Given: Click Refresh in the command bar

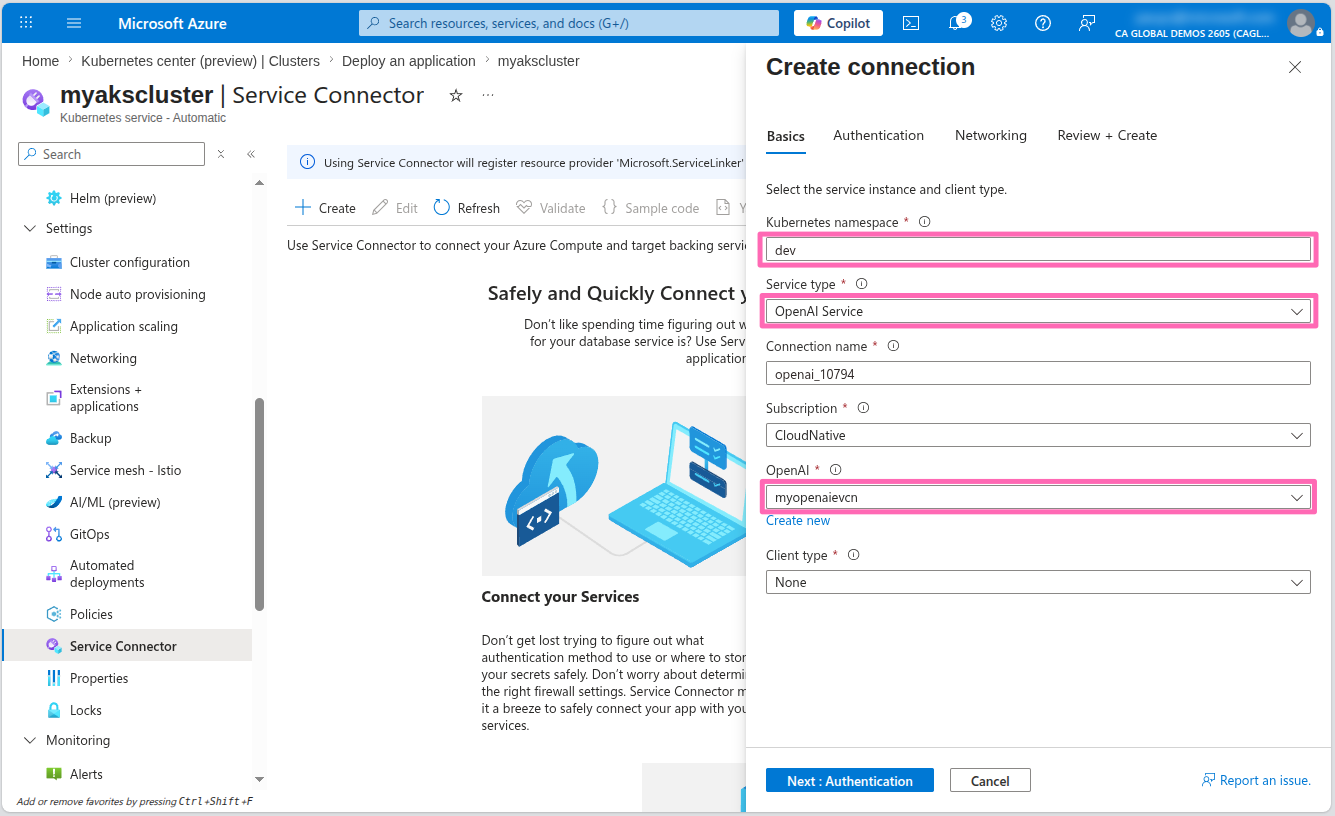Looking at the screenshot, I should pyautogui.click(x=466, y=208).
